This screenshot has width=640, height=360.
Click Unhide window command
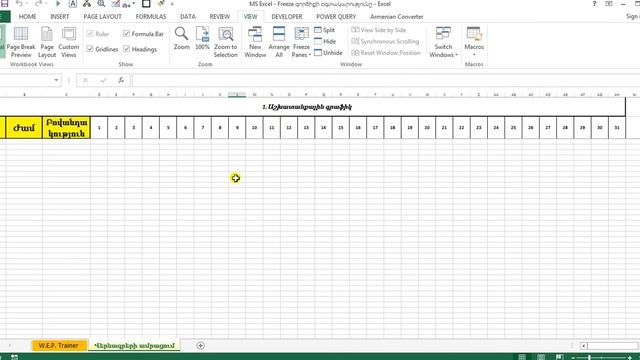[x=329, y=53]
